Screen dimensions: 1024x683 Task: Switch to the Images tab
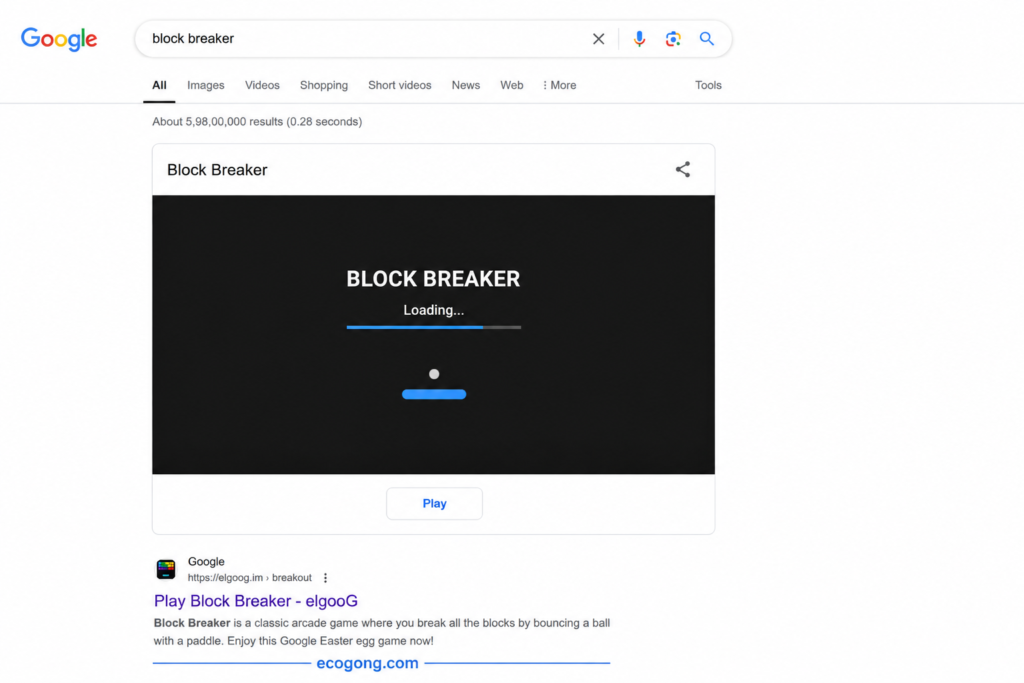[206, 86]
